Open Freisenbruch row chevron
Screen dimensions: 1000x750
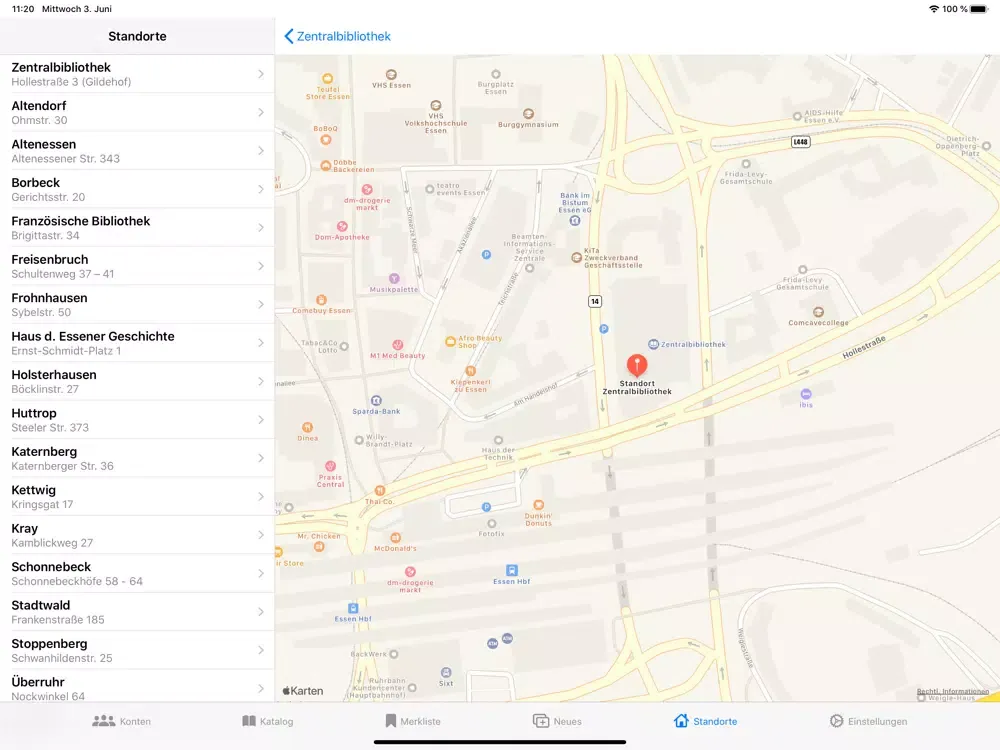pyautogui.click(x=261, y=266)
